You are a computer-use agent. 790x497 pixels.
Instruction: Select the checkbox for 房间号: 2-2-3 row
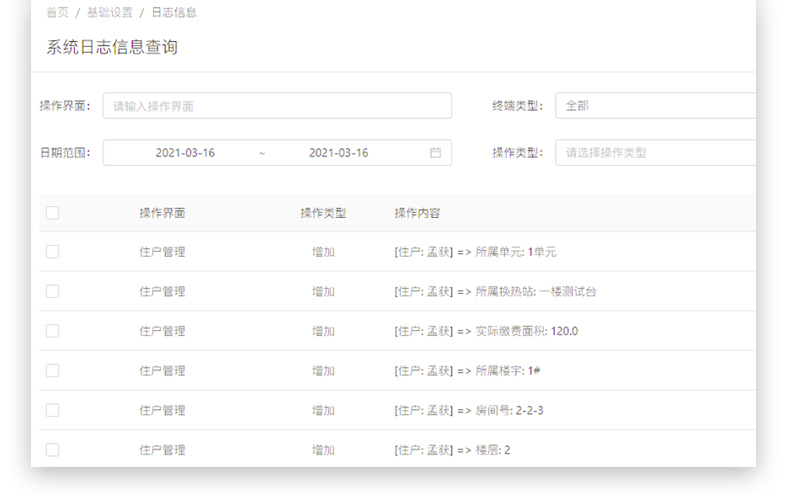pos(52,410)
